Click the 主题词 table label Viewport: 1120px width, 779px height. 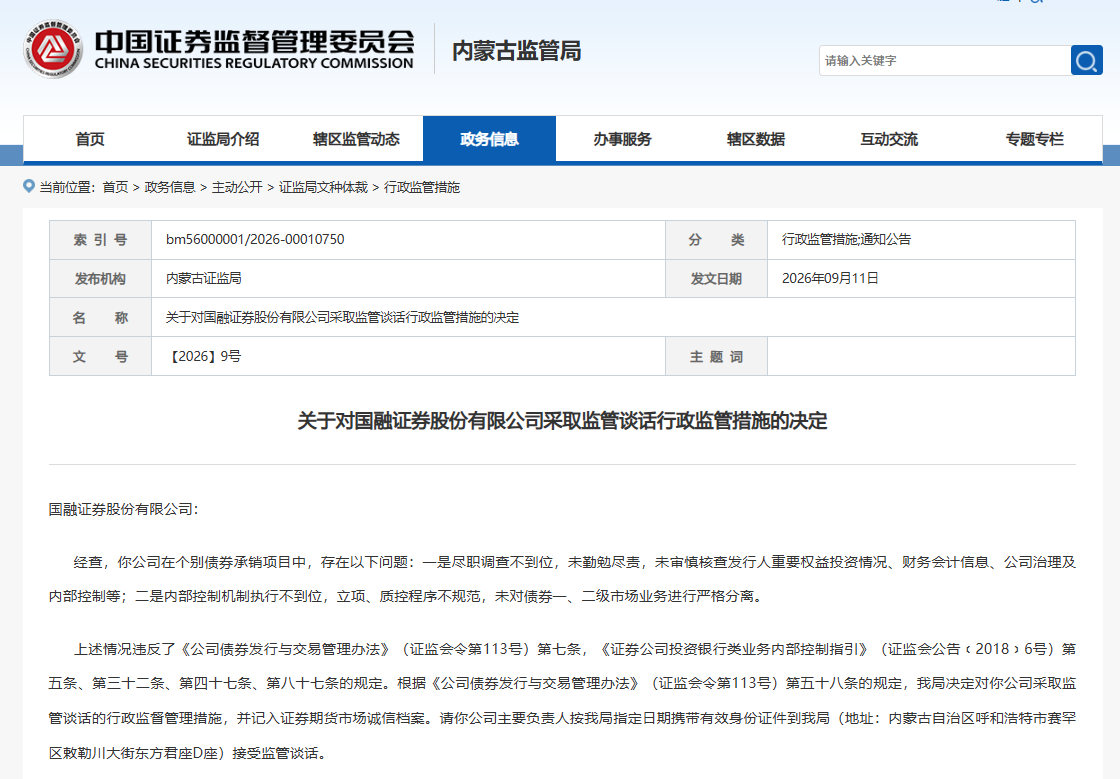point(716,356)
